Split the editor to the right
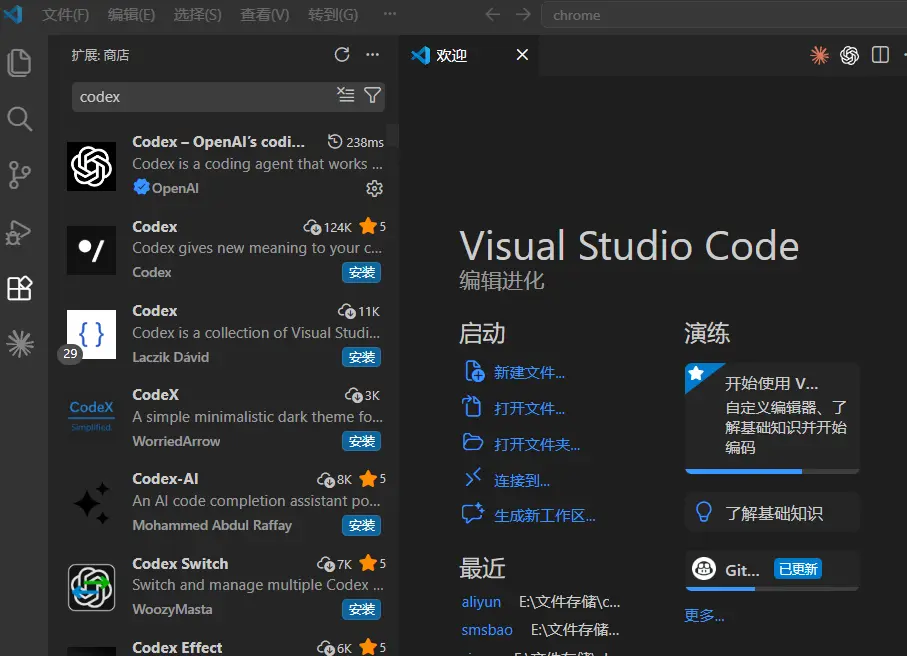 click(880, 55)
